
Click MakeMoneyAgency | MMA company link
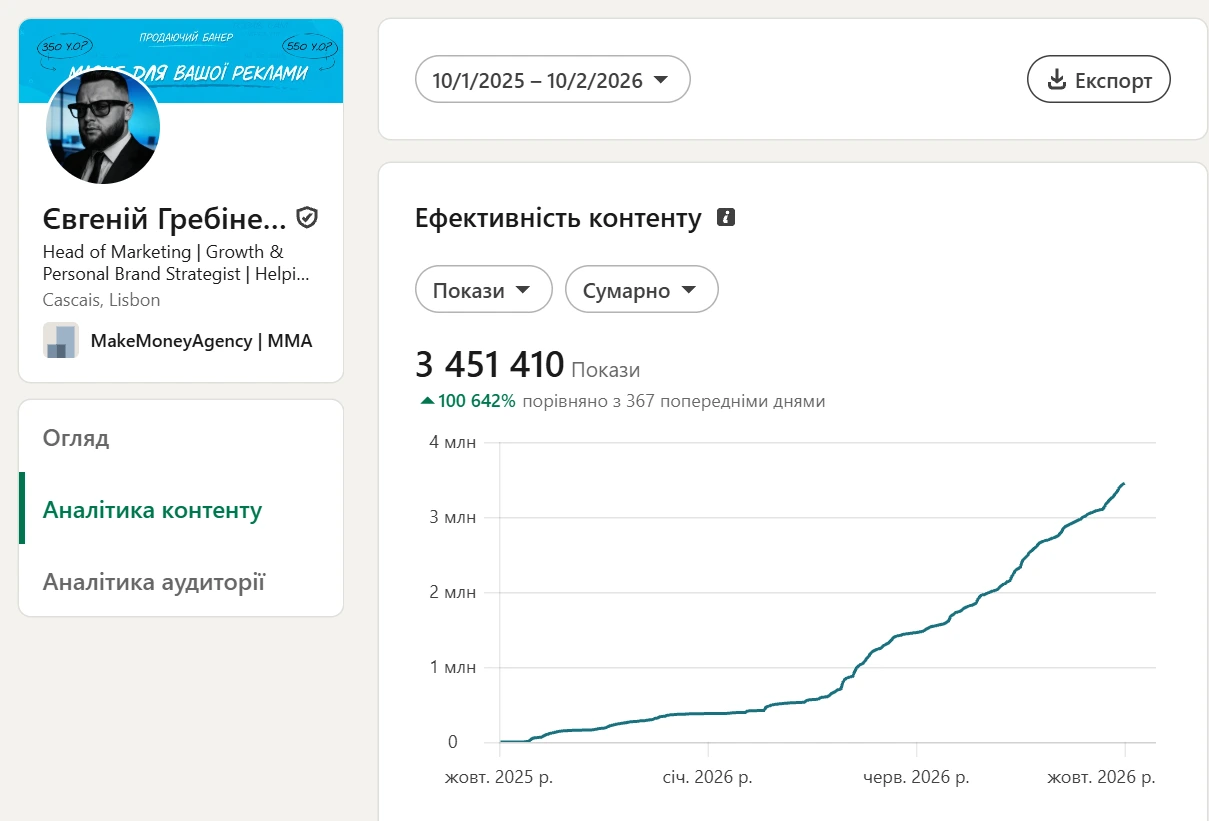(201, 340)
